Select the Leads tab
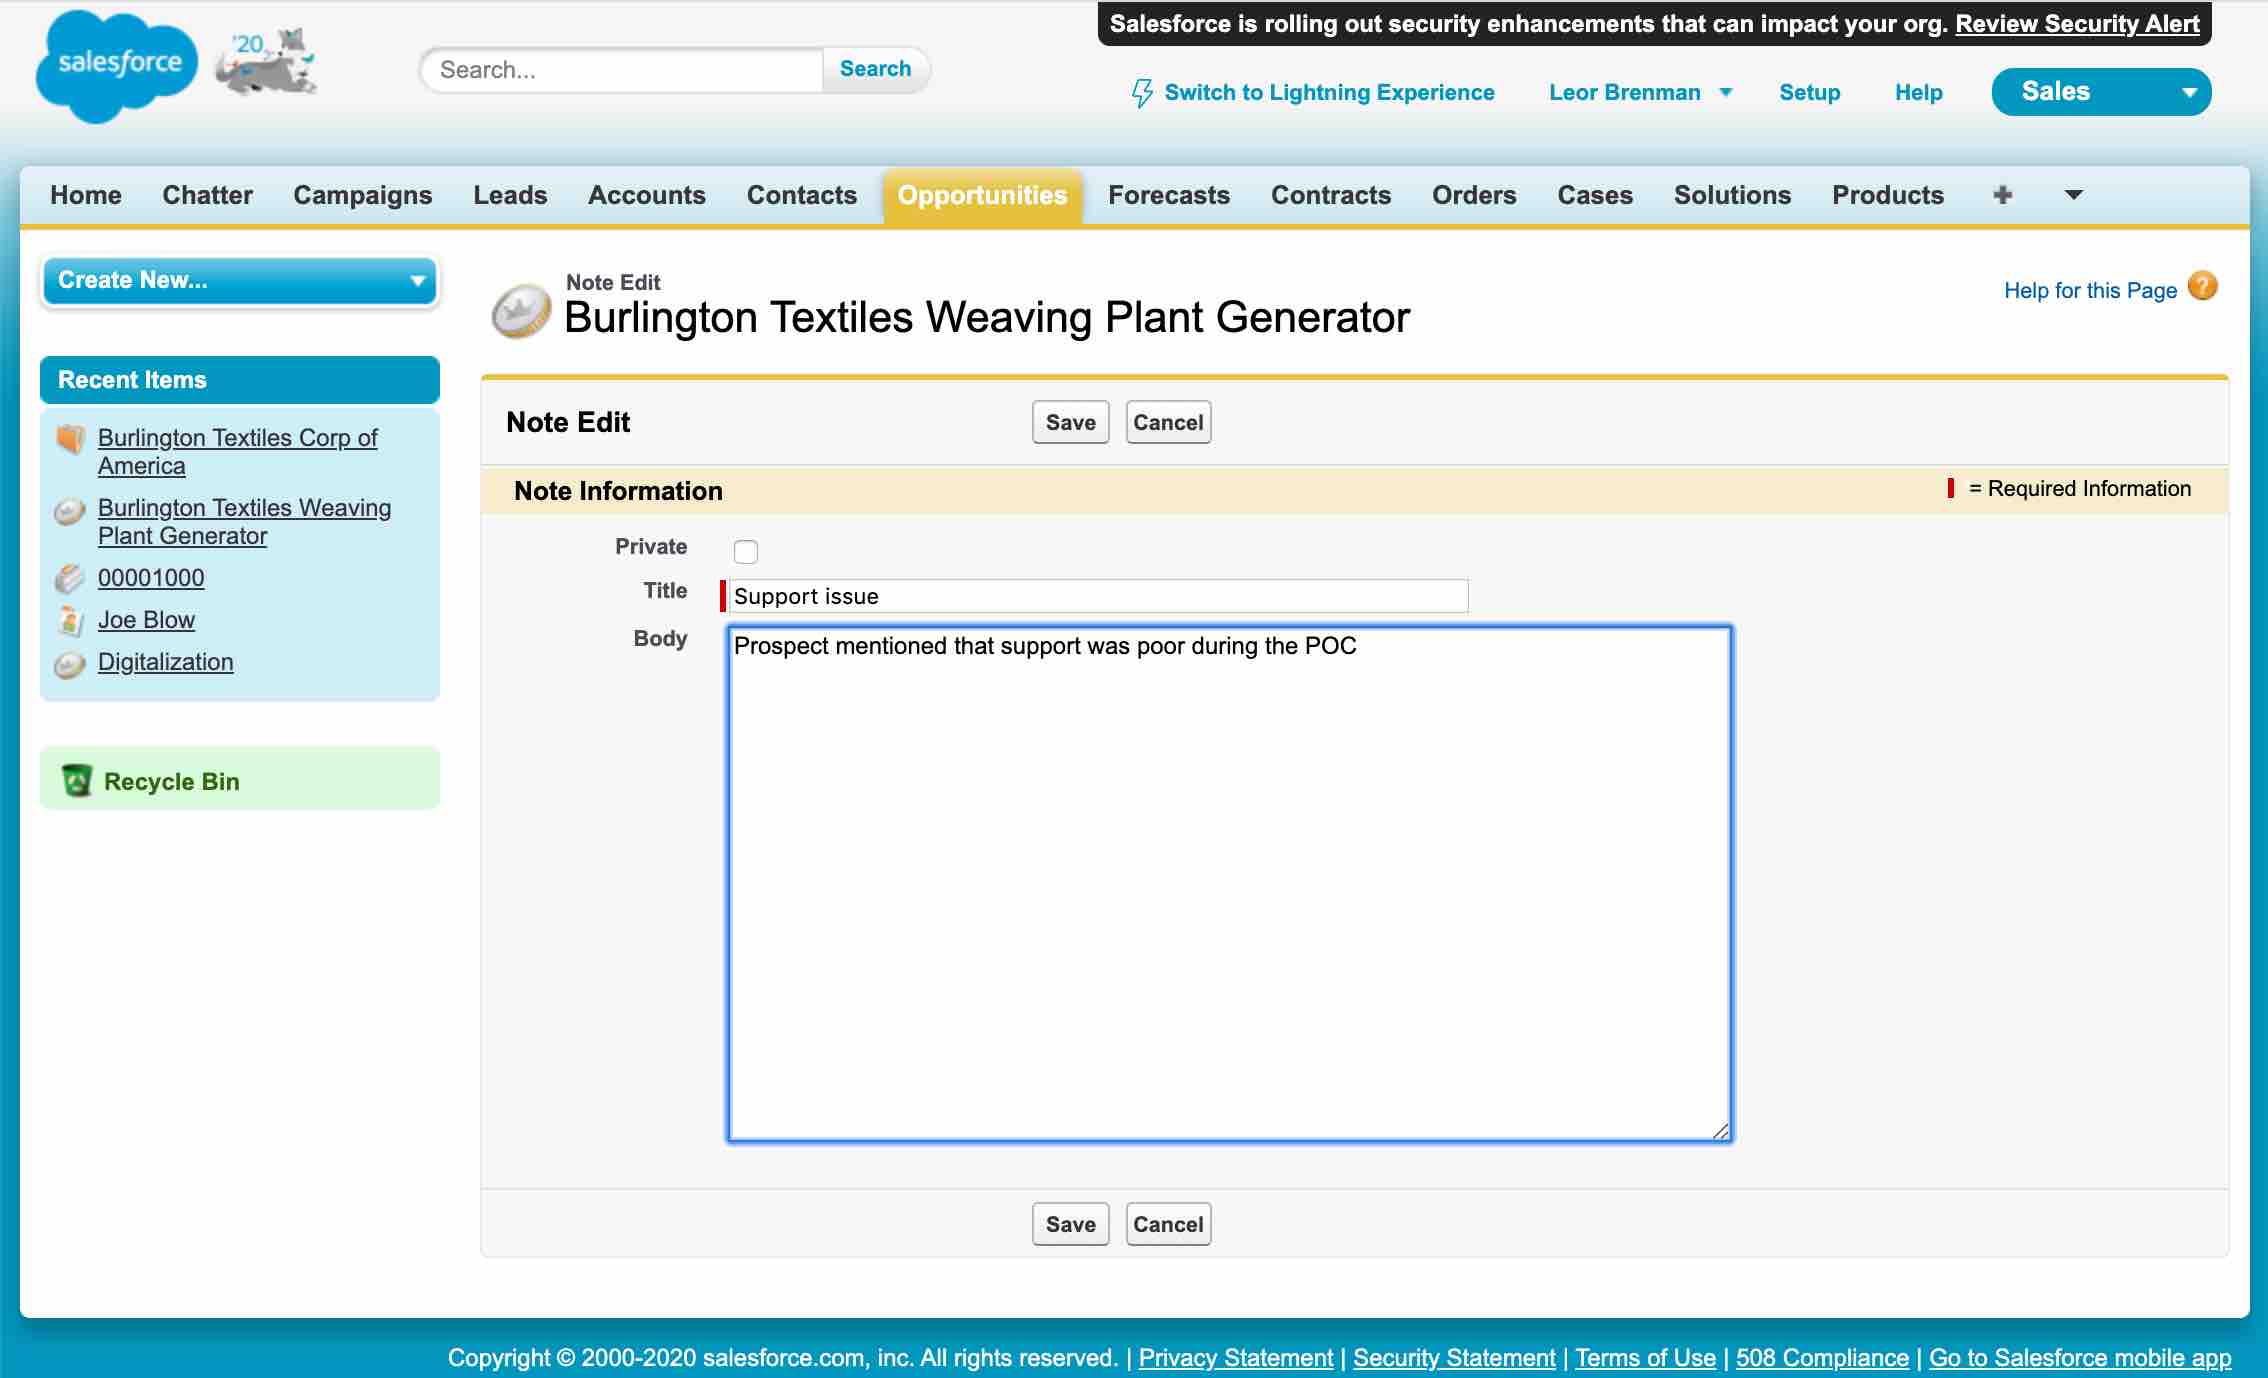 point(510,195)
